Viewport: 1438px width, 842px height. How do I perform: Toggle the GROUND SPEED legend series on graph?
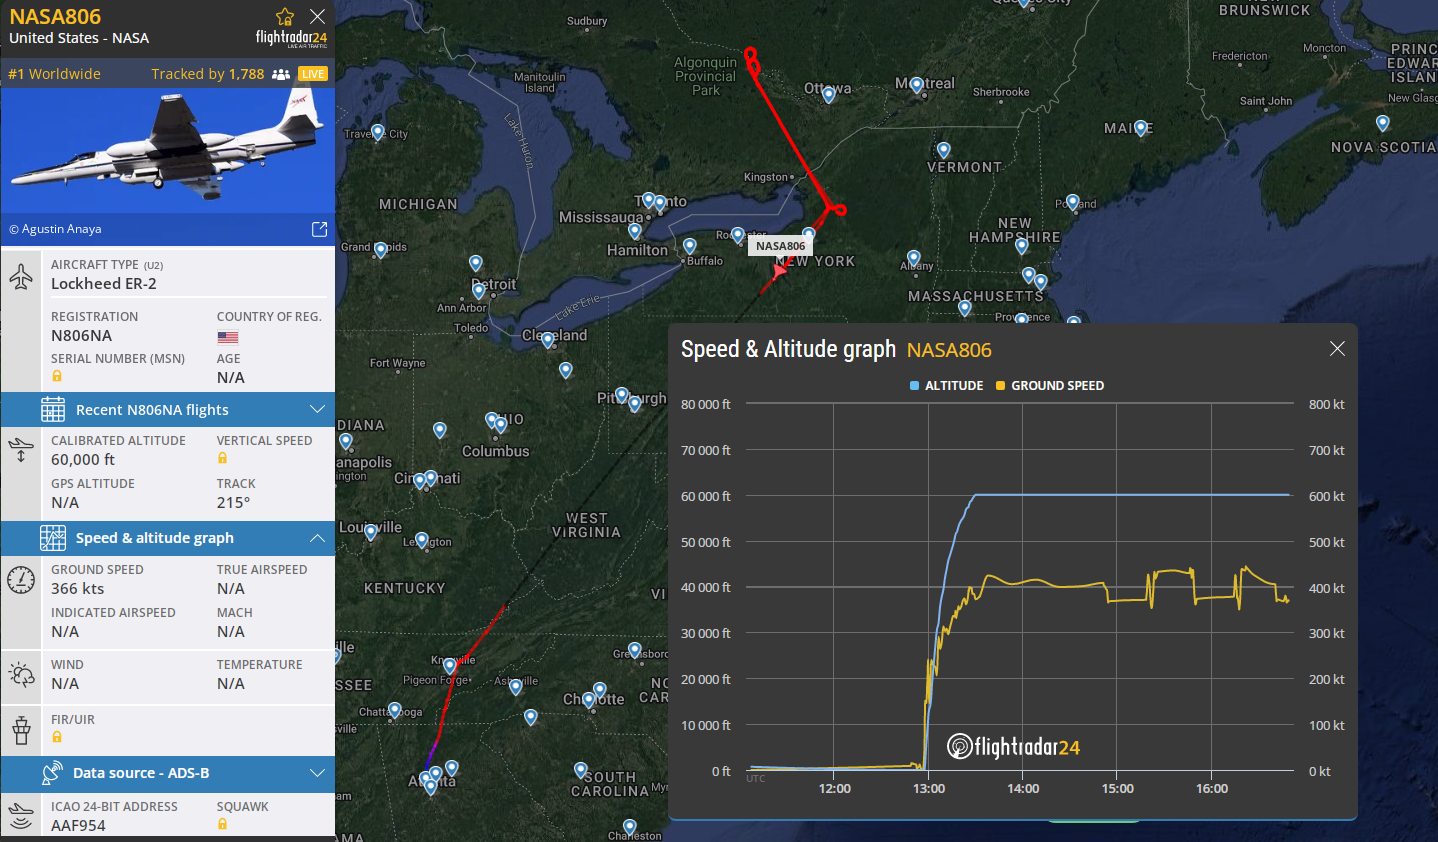[1050, 385]
